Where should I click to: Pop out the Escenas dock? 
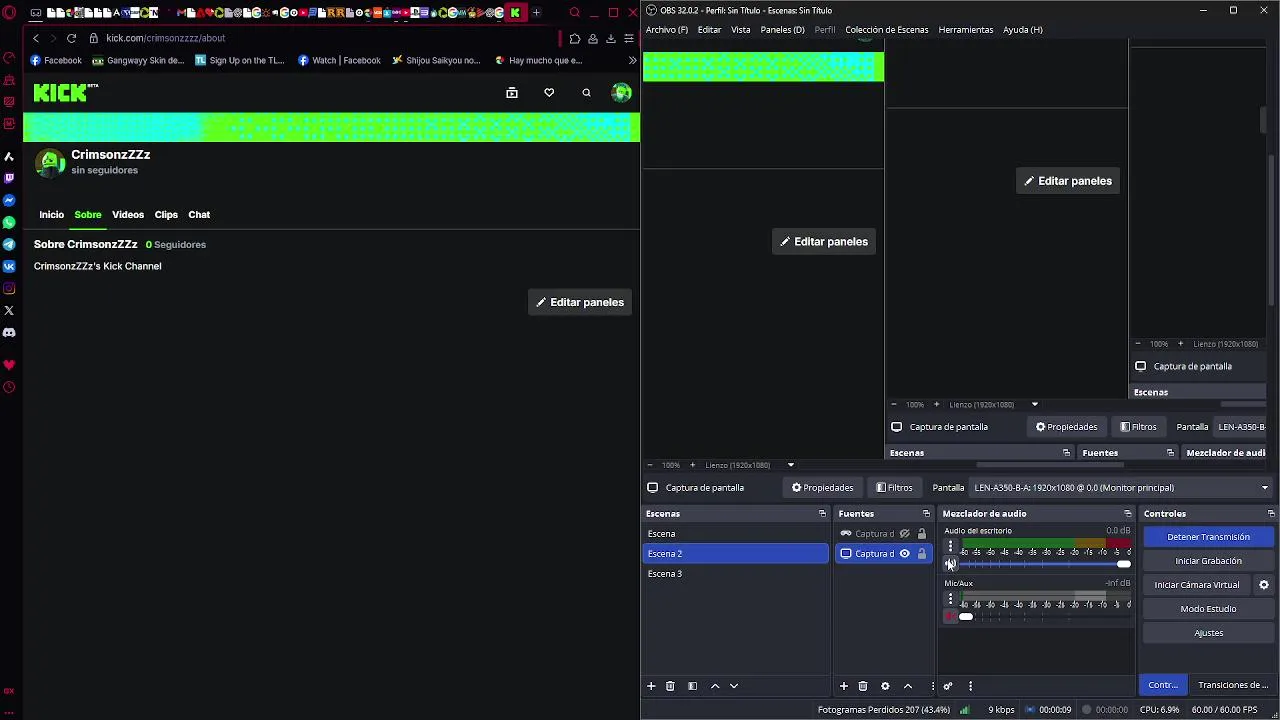pyautogui.click(x=822, y=514)
